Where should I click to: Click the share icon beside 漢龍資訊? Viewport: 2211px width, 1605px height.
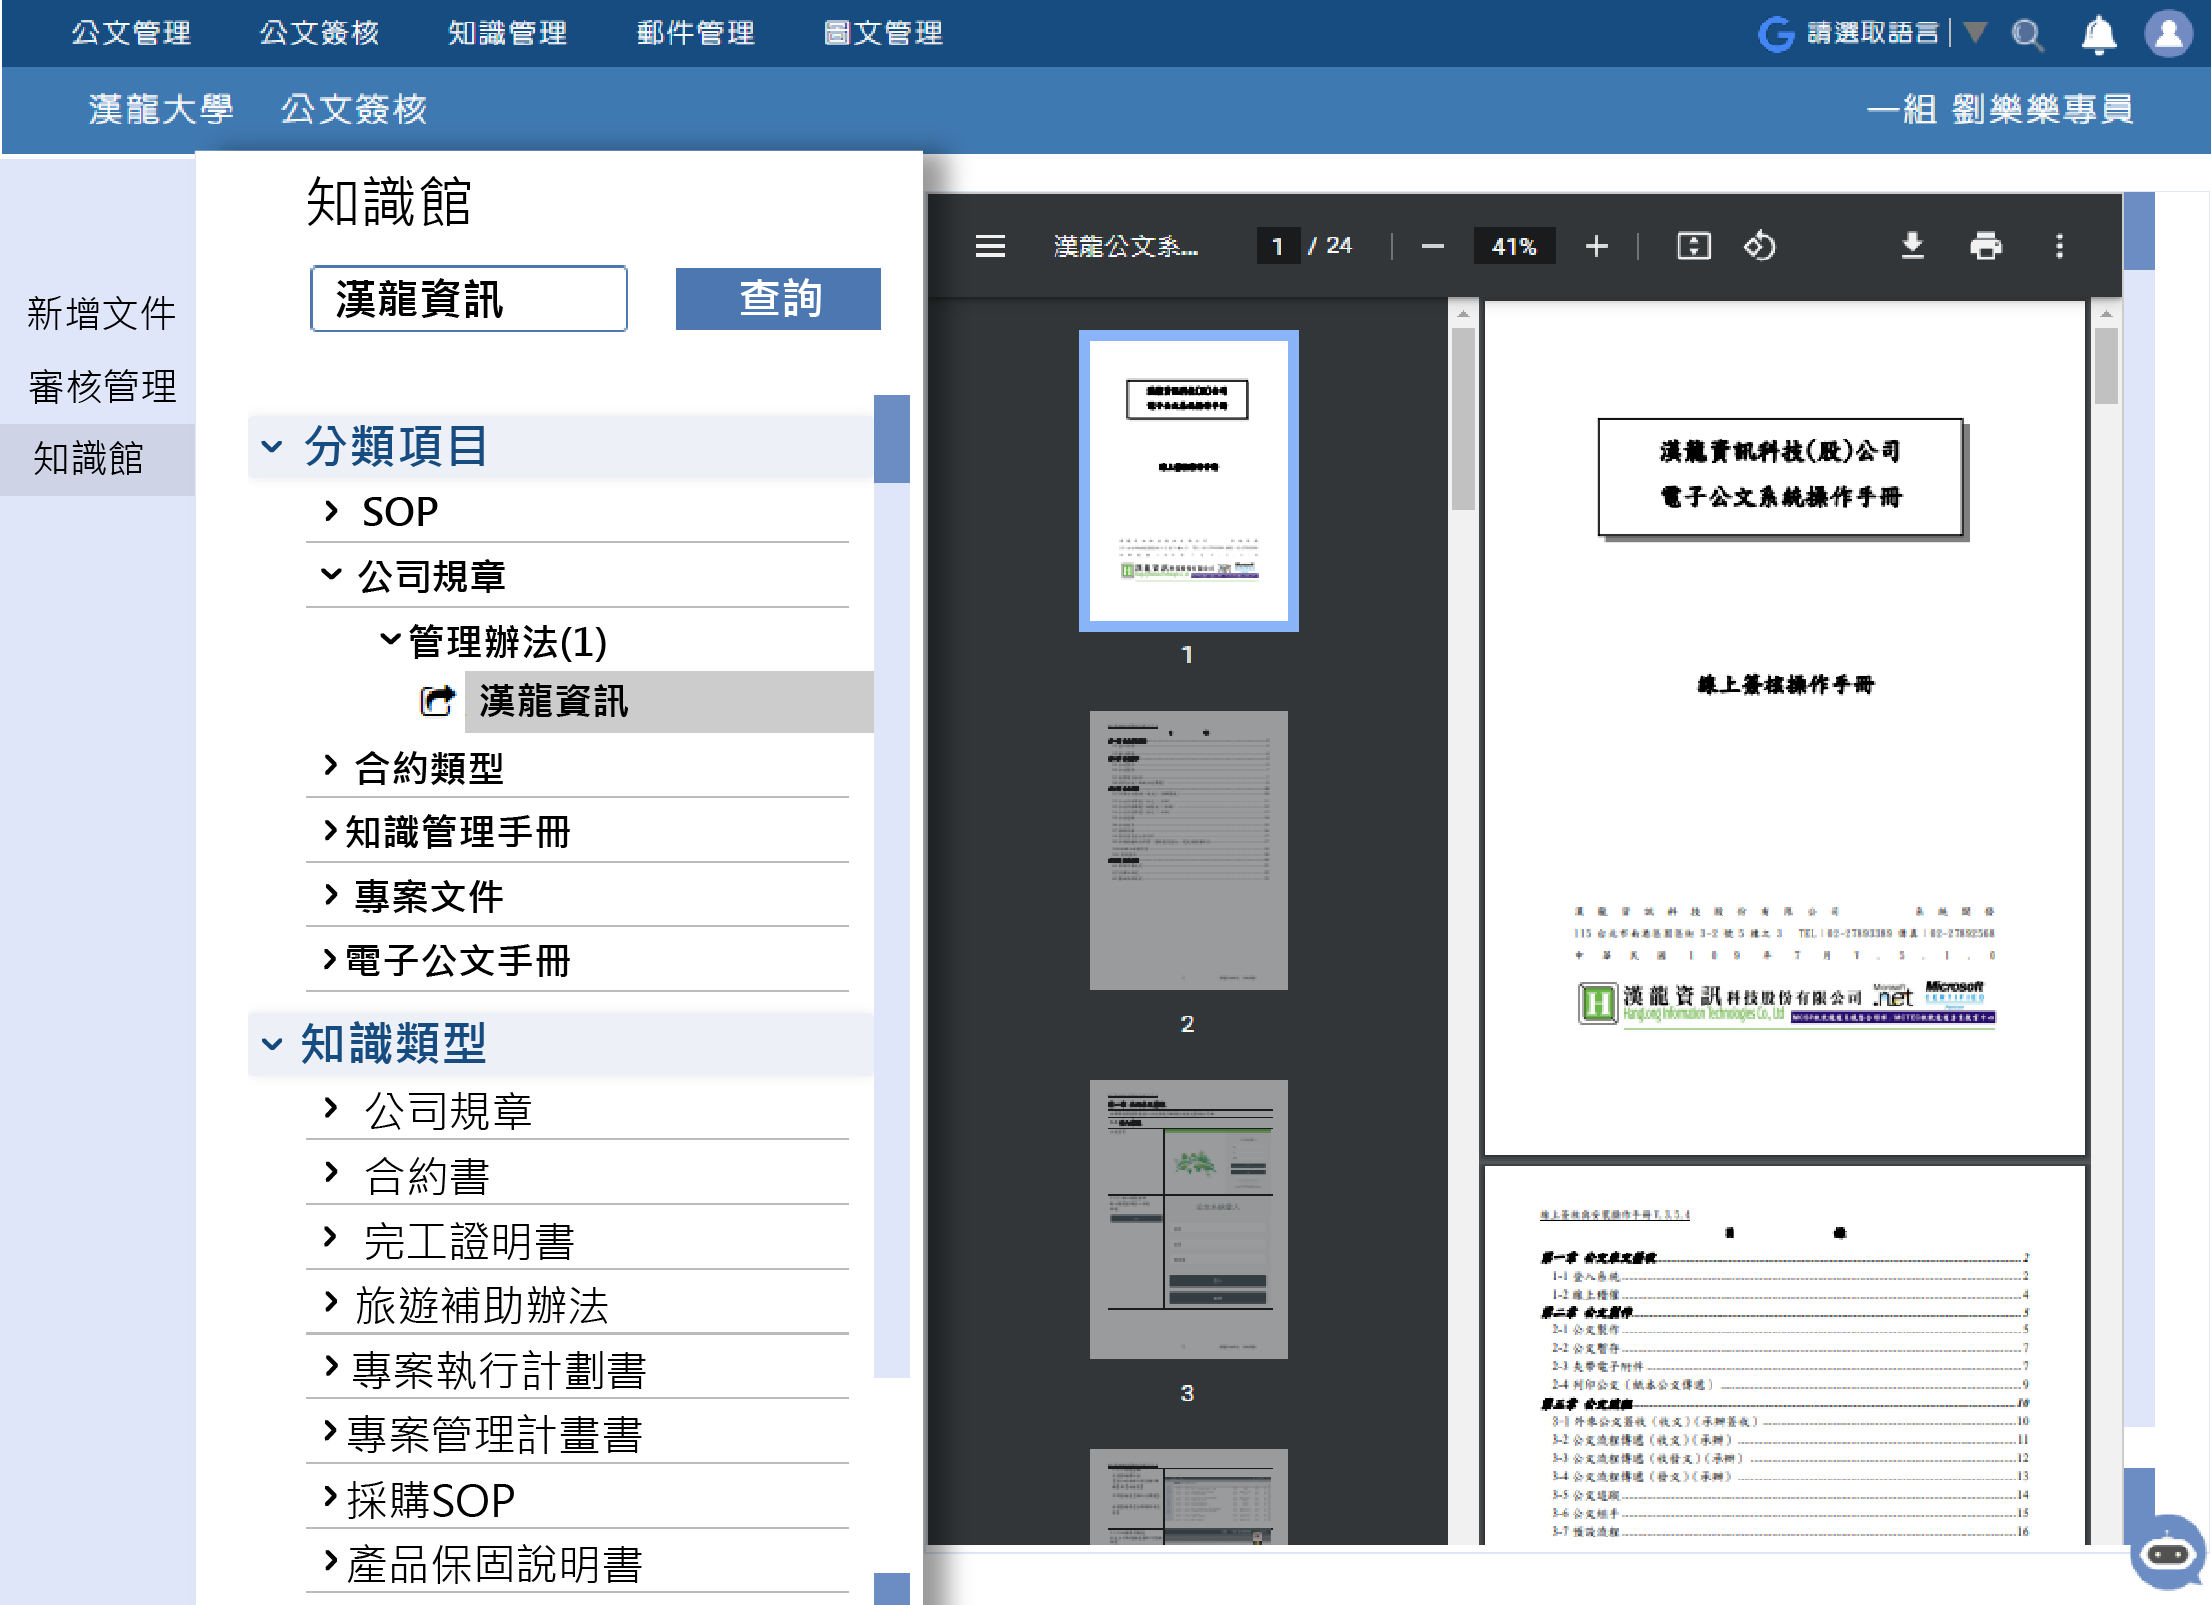(x=436, y=701)
